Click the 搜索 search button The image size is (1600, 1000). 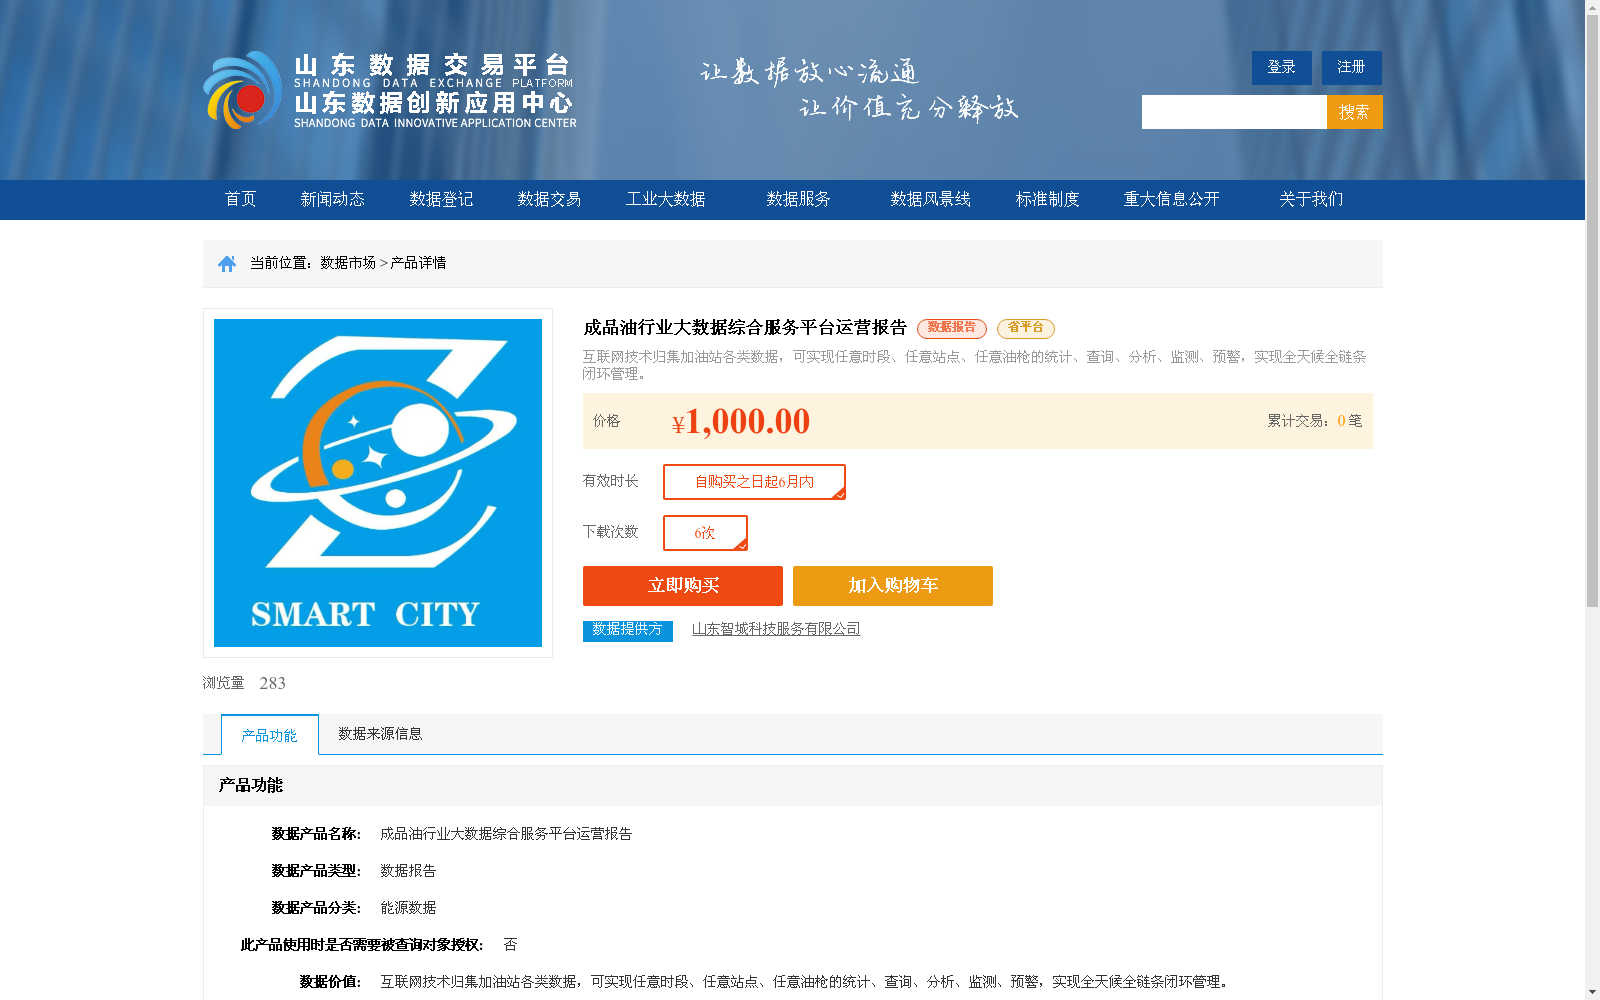coord(1355,112)
